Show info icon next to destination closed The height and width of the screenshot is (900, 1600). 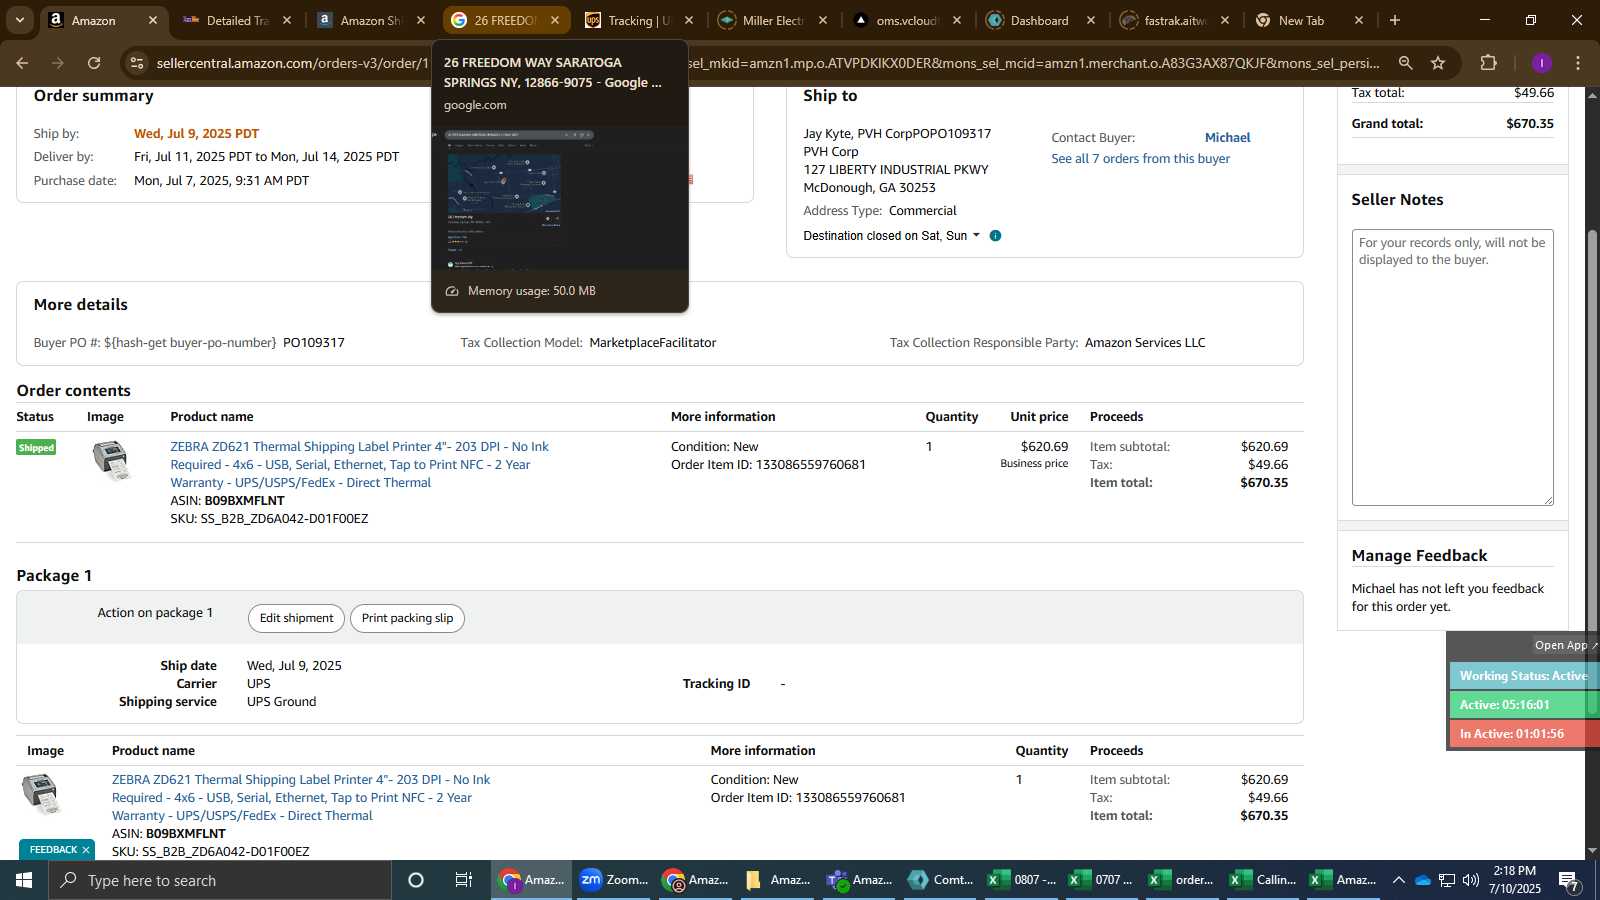coord(995,236)
